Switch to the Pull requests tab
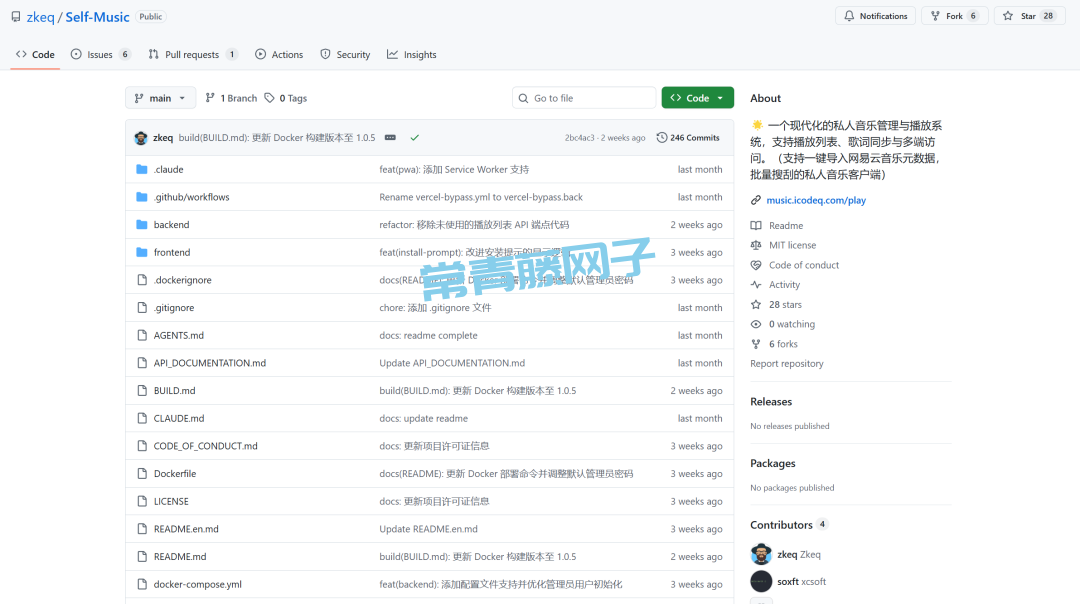 coord(192,55)
